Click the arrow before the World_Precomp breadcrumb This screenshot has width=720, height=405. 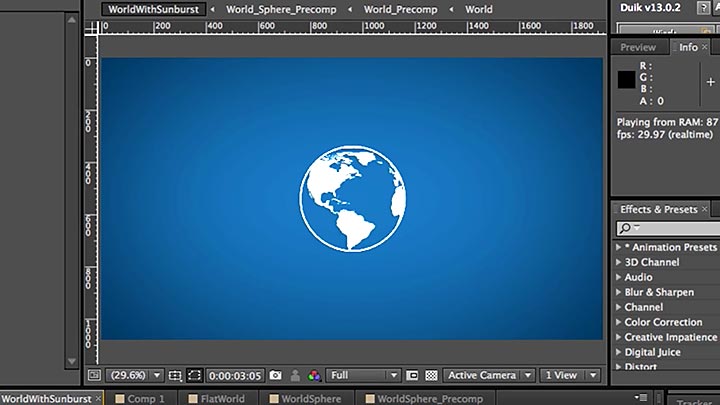(350, 9)
